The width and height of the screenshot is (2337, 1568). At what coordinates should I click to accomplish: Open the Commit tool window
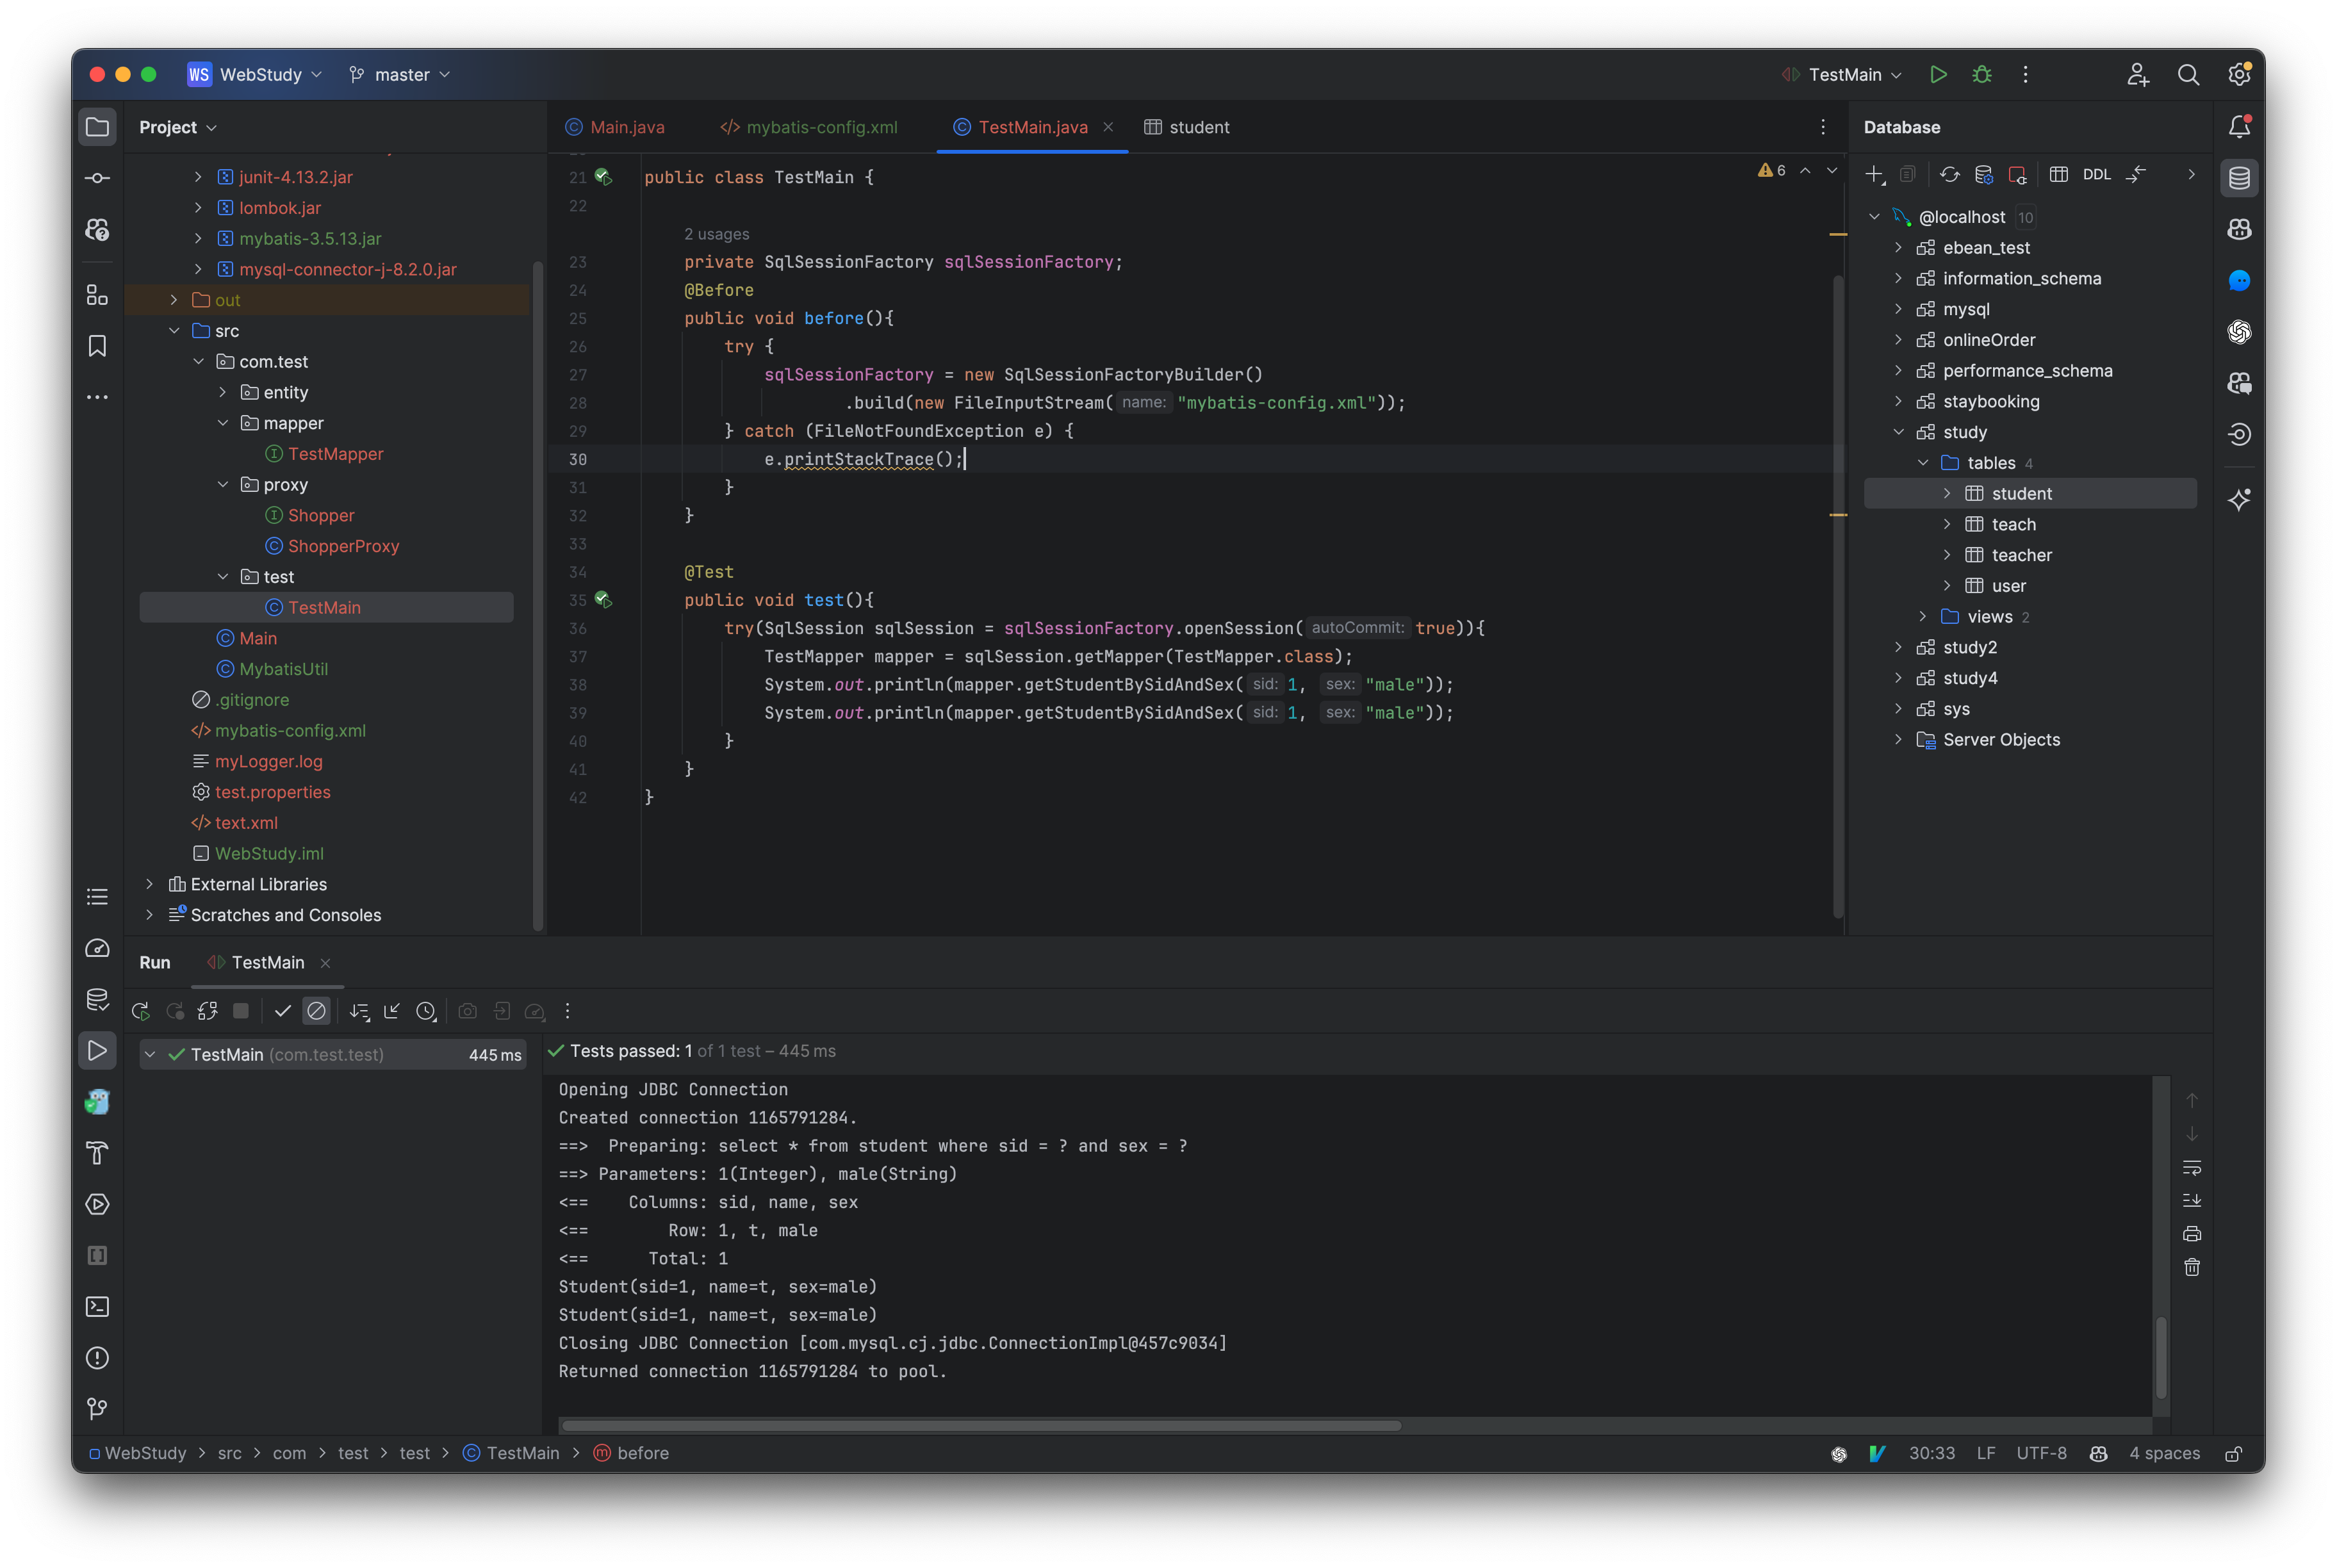[97, 177]
